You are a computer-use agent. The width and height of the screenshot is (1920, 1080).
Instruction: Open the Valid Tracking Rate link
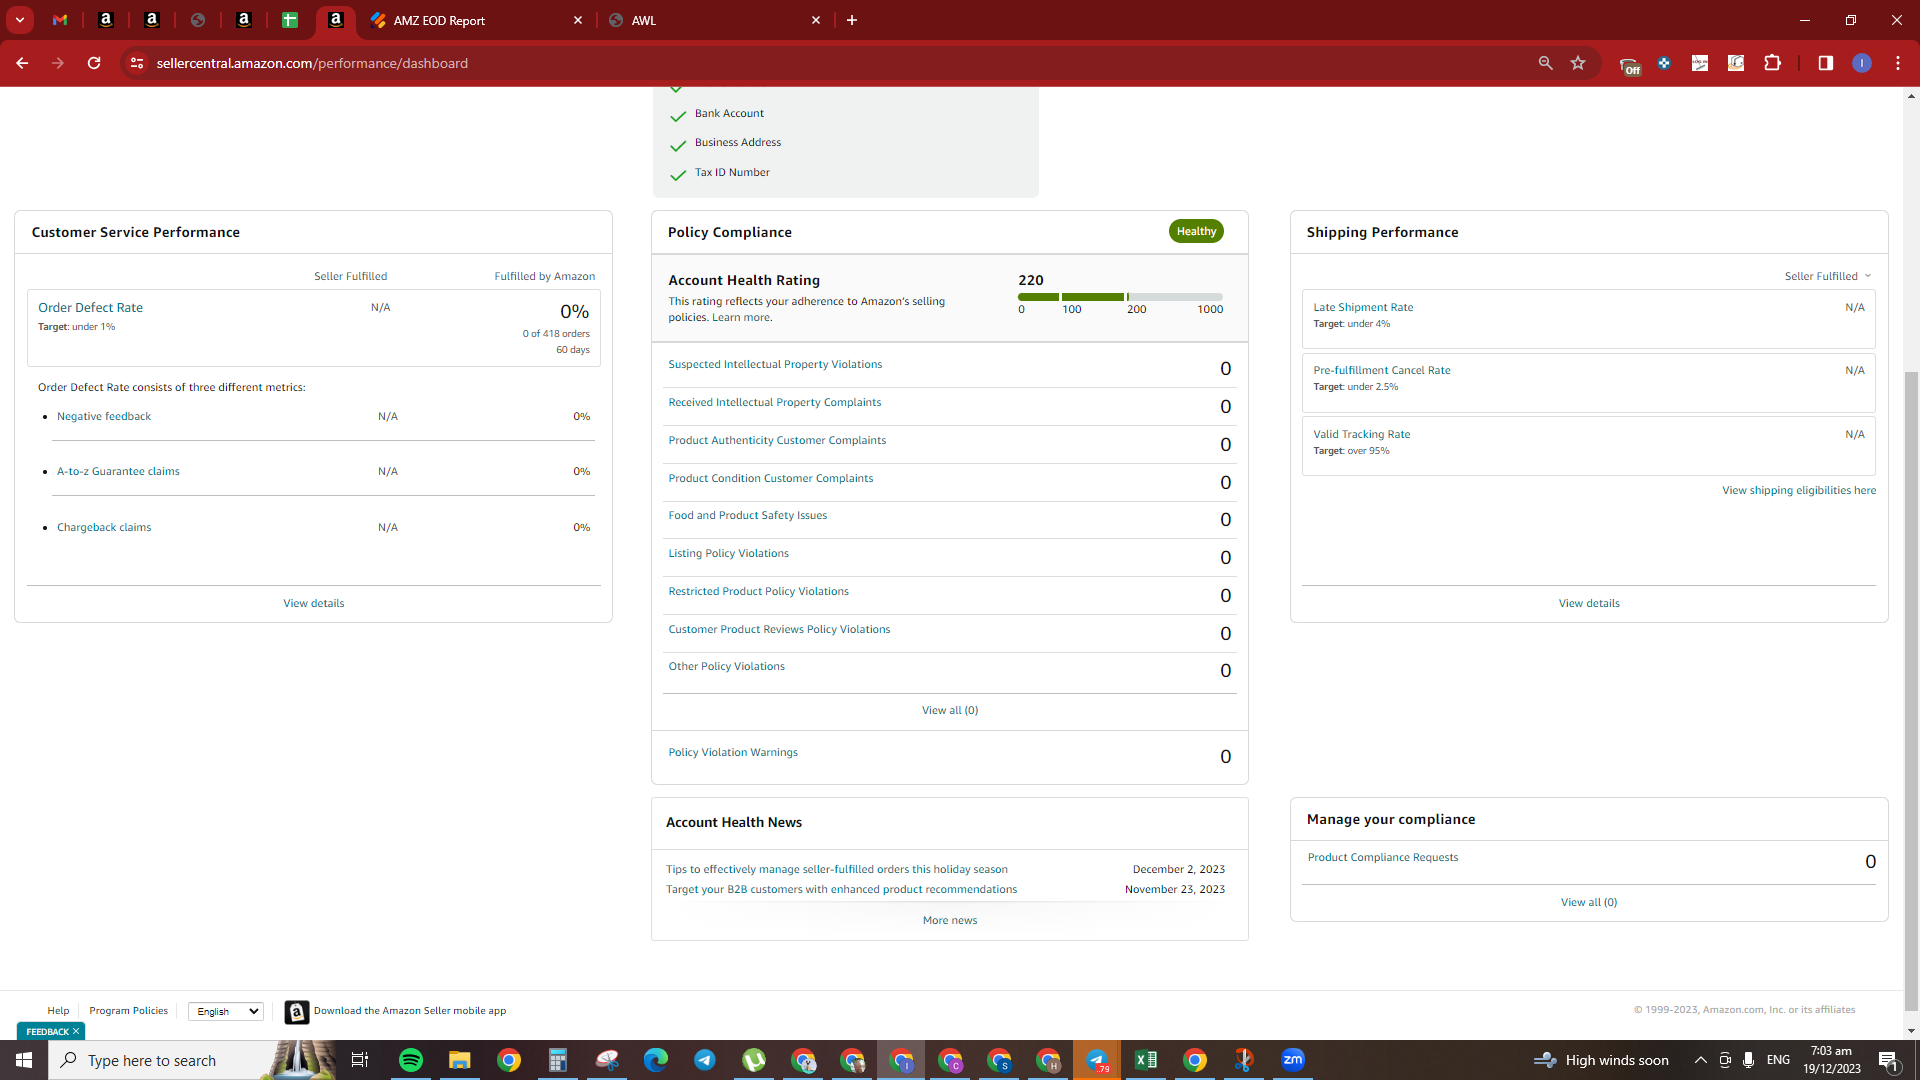tap(1362, 434)
